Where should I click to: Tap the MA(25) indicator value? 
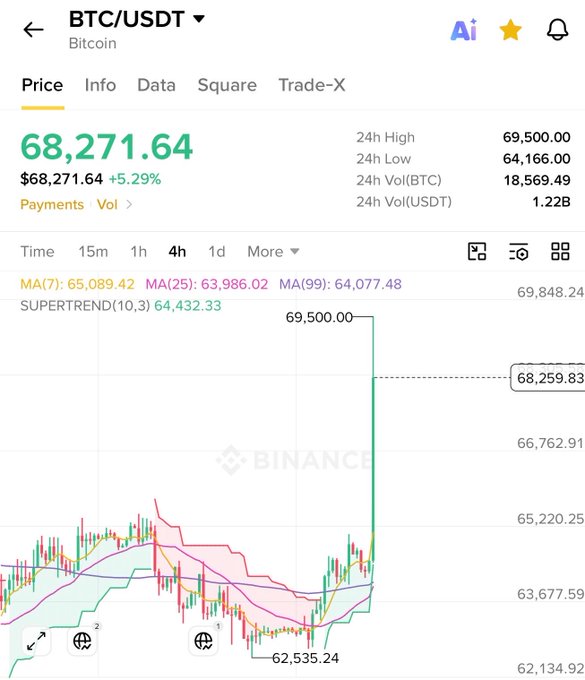pos(207,284)
